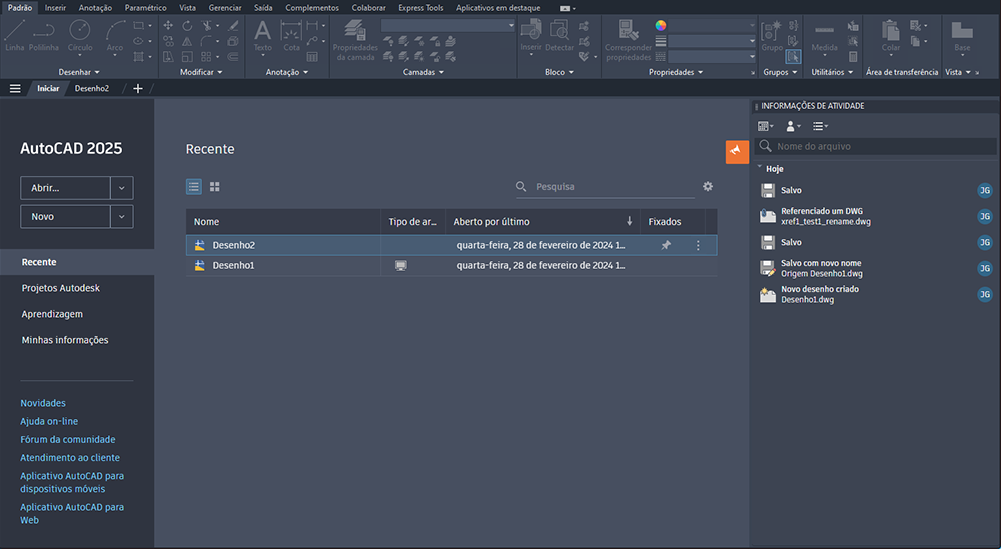
Task: Open the Express Tools tab
Action: (x=421, y=8)
